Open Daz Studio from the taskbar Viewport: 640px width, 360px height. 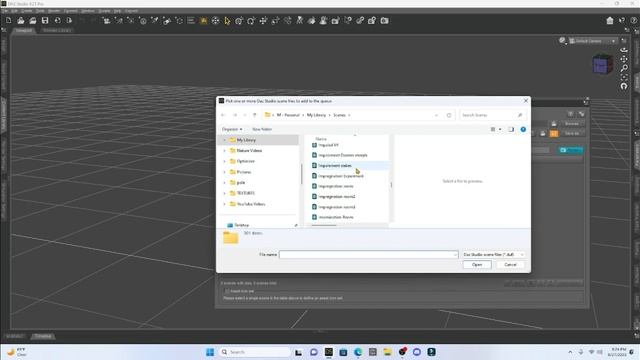click(329, 352)
